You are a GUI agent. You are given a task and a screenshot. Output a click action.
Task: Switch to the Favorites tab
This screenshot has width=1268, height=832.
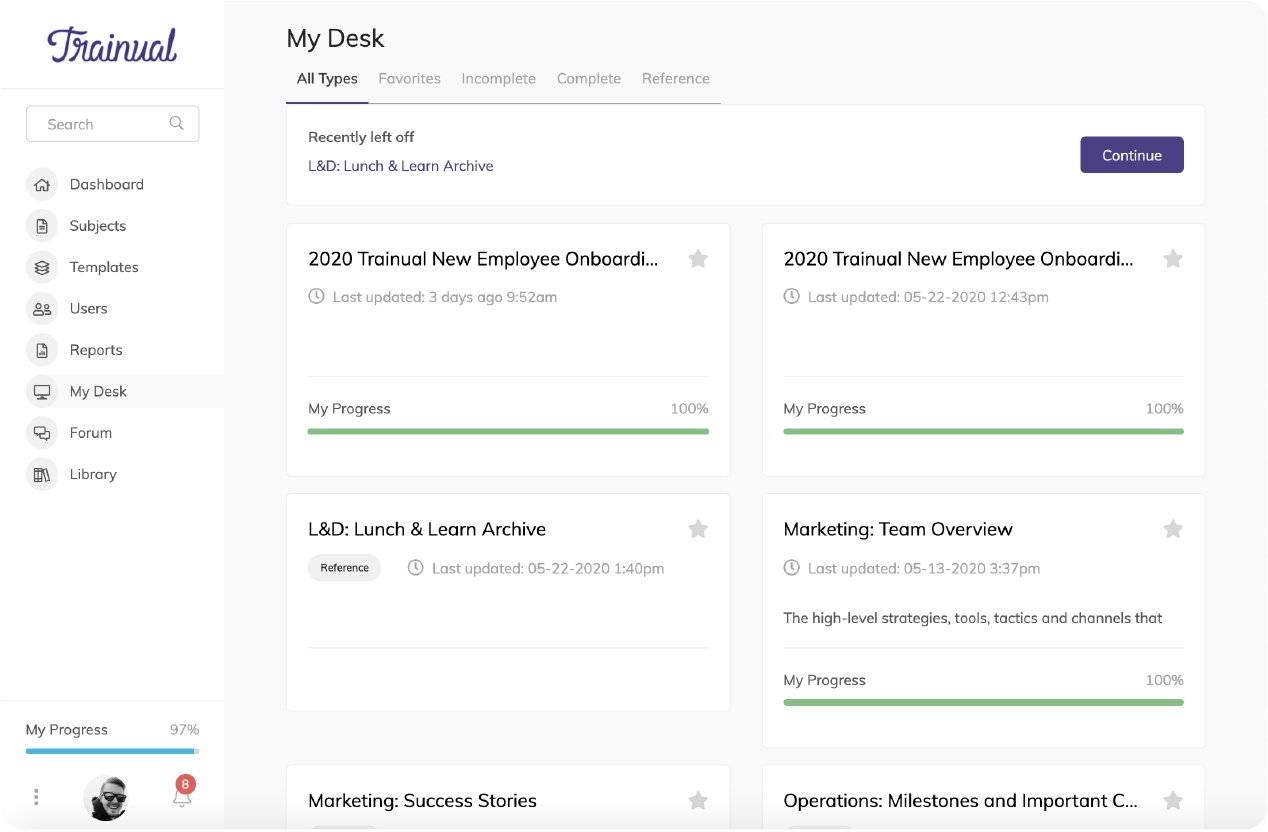pyautogui.click(x=409, y=79)
